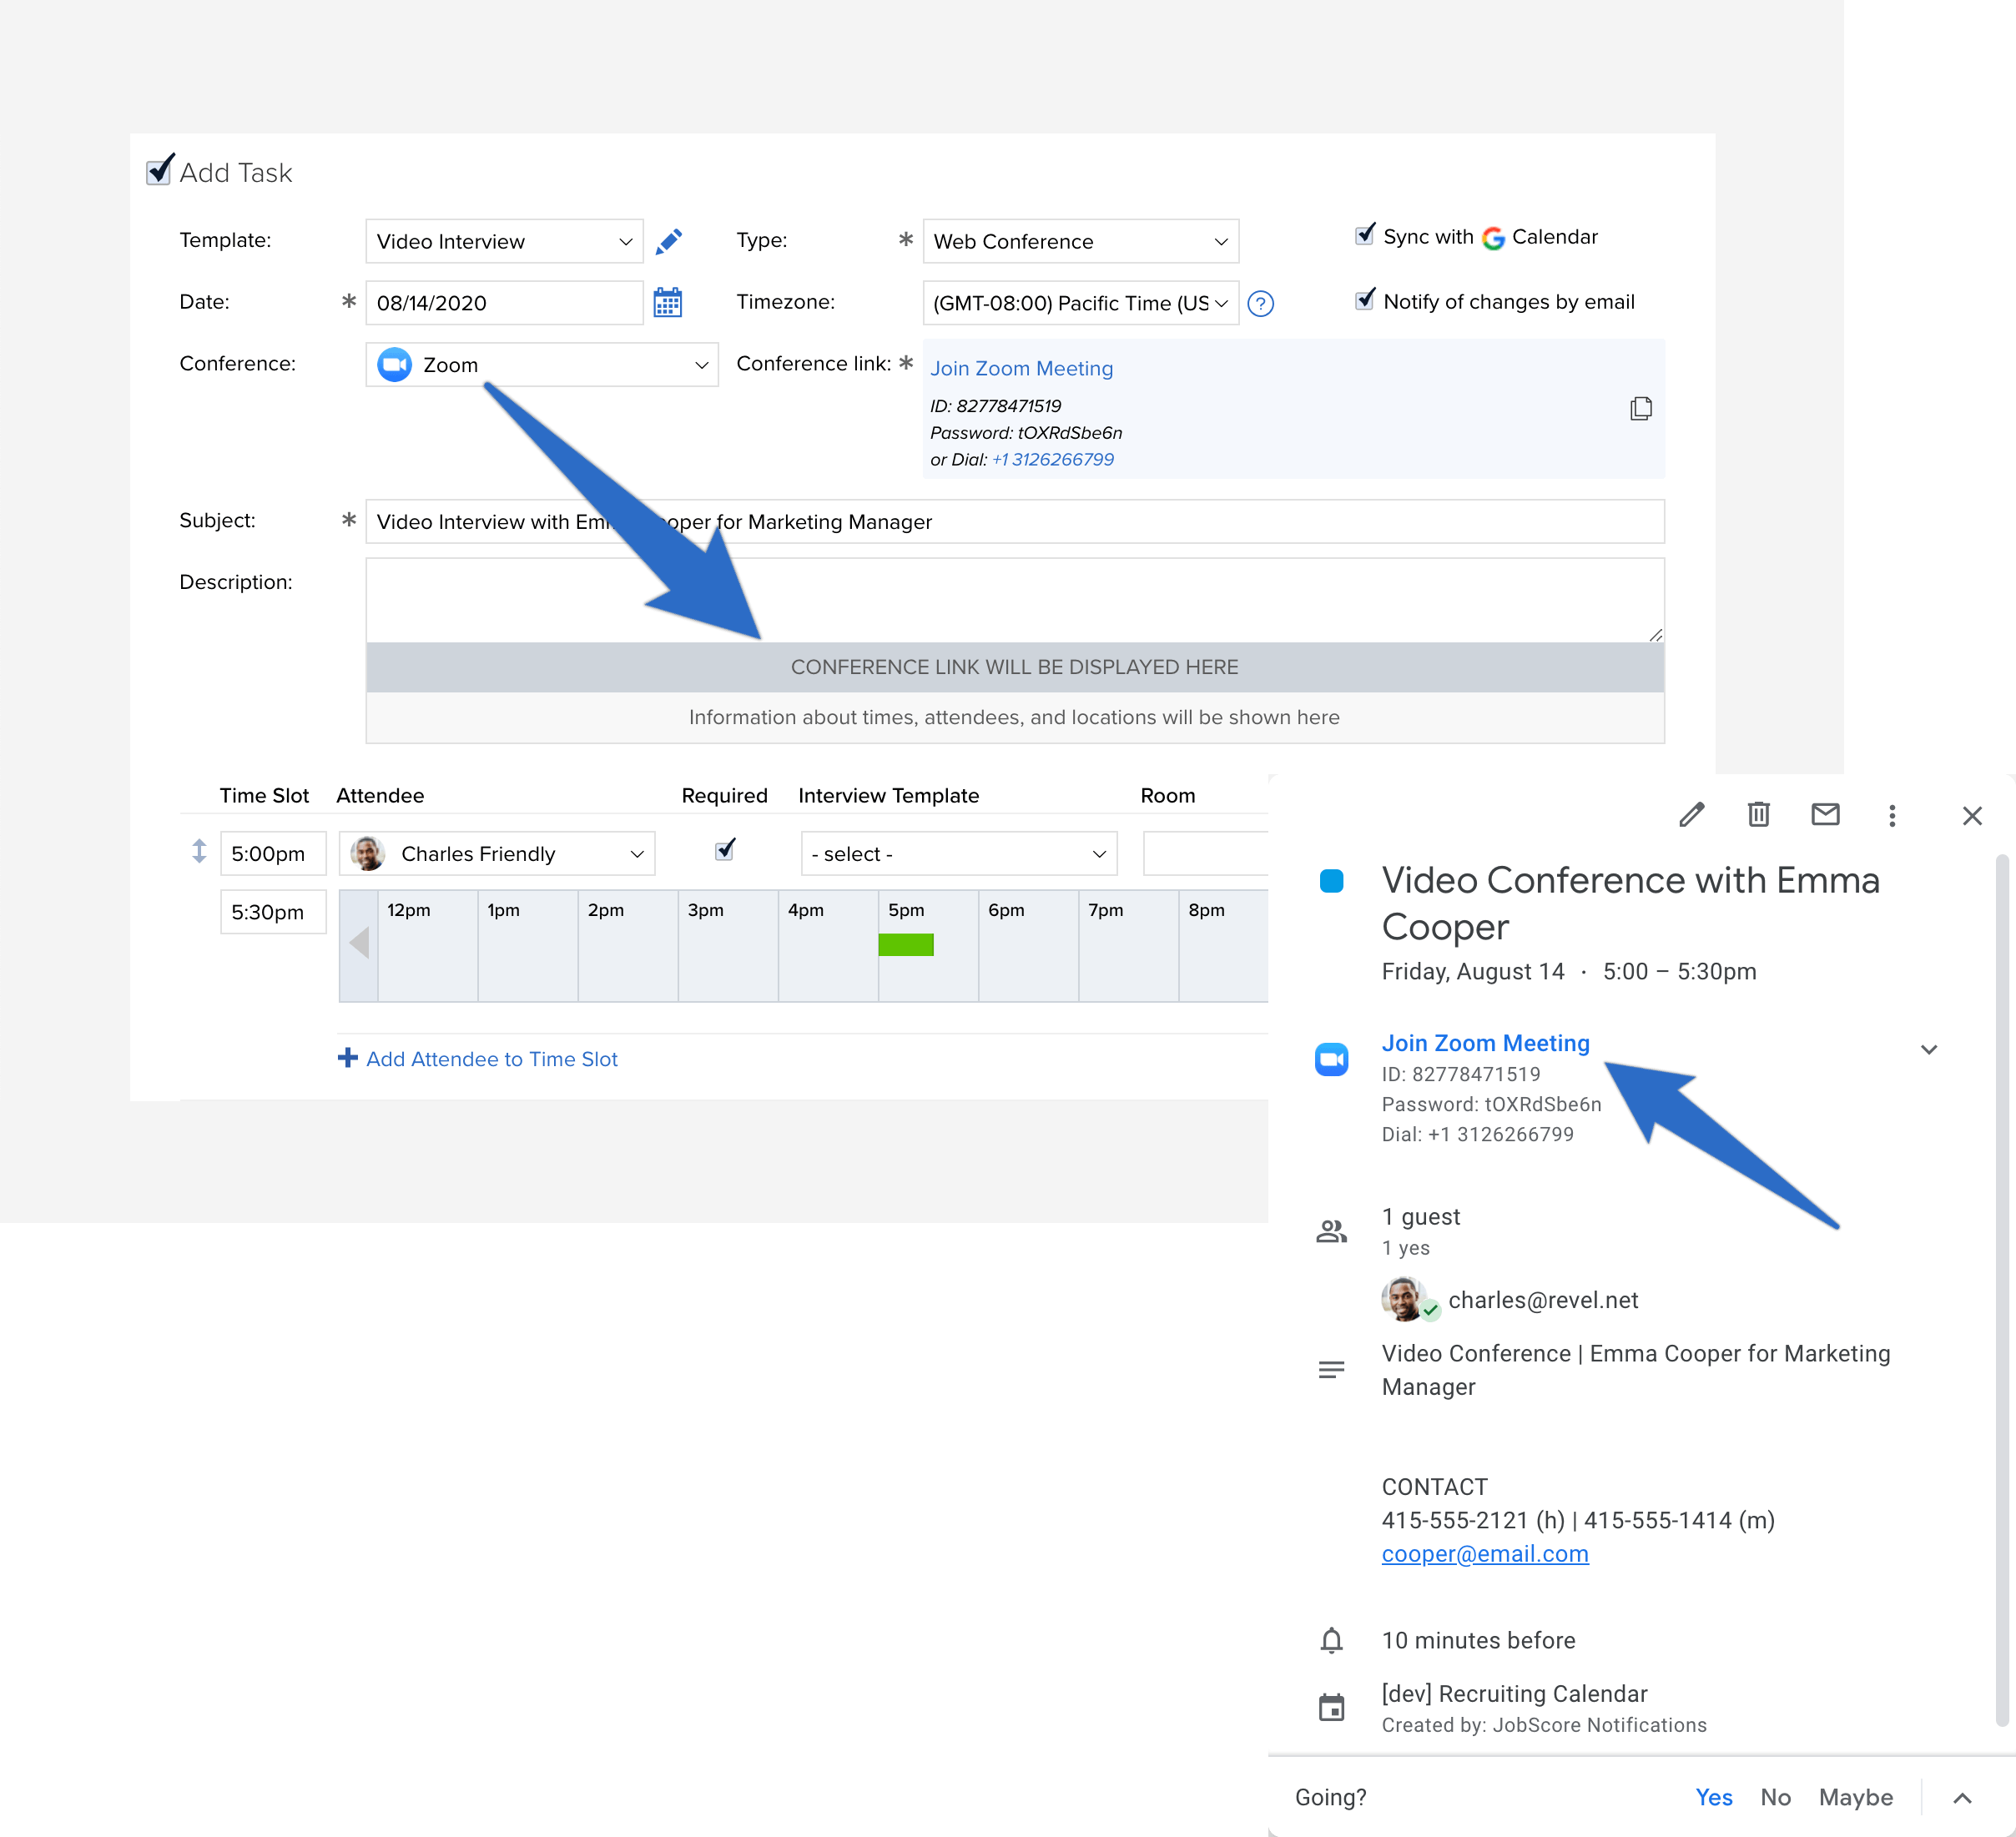Image resolution: width=2016 pixels, height=1837 pixels.
Task: Delete the calendar event with trash icon
Action: [x=1758, y=814]
